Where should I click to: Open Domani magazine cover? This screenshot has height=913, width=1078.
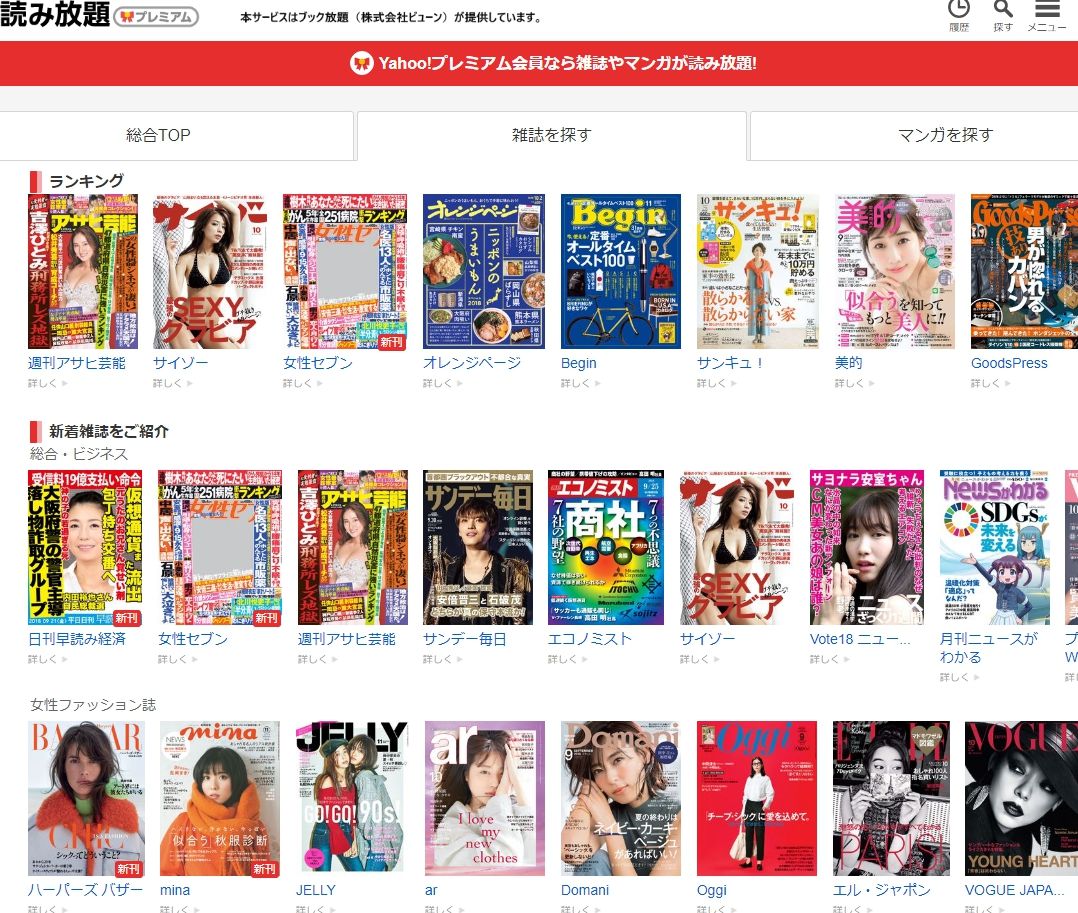pyautogui.click(x=621, y=799)
